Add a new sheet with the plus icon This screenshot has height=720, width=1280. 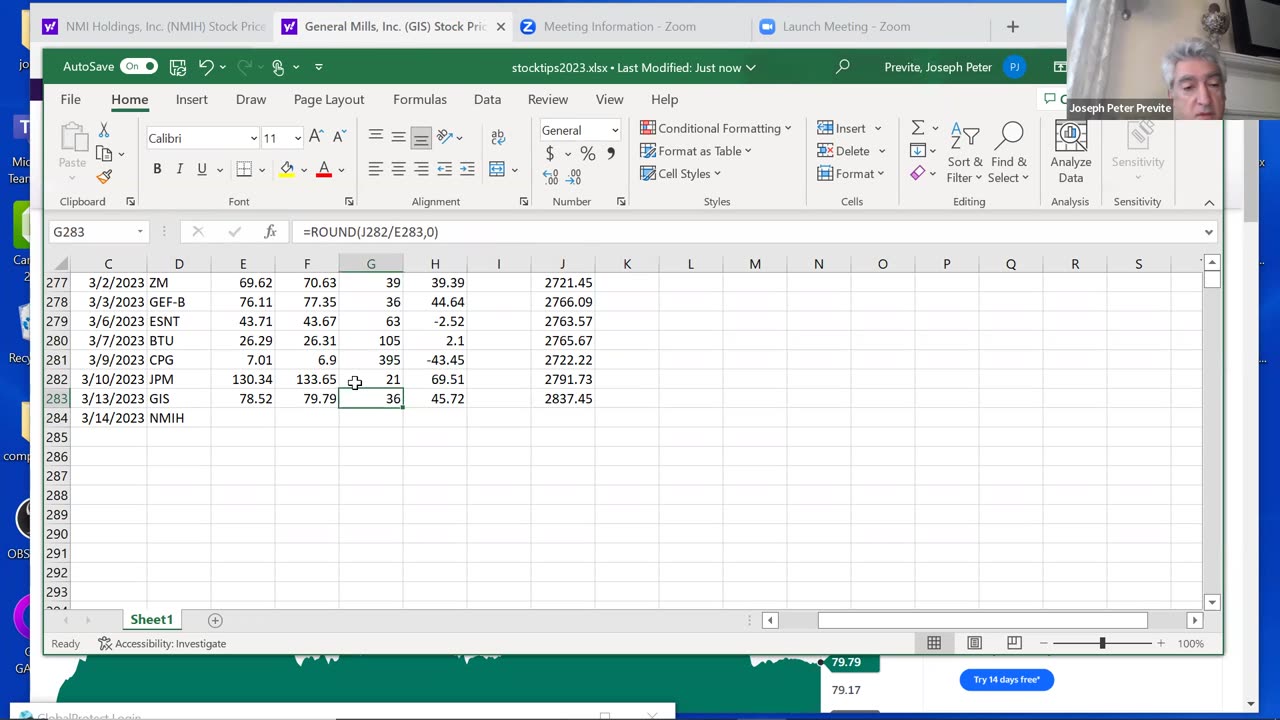pos(215,620)
